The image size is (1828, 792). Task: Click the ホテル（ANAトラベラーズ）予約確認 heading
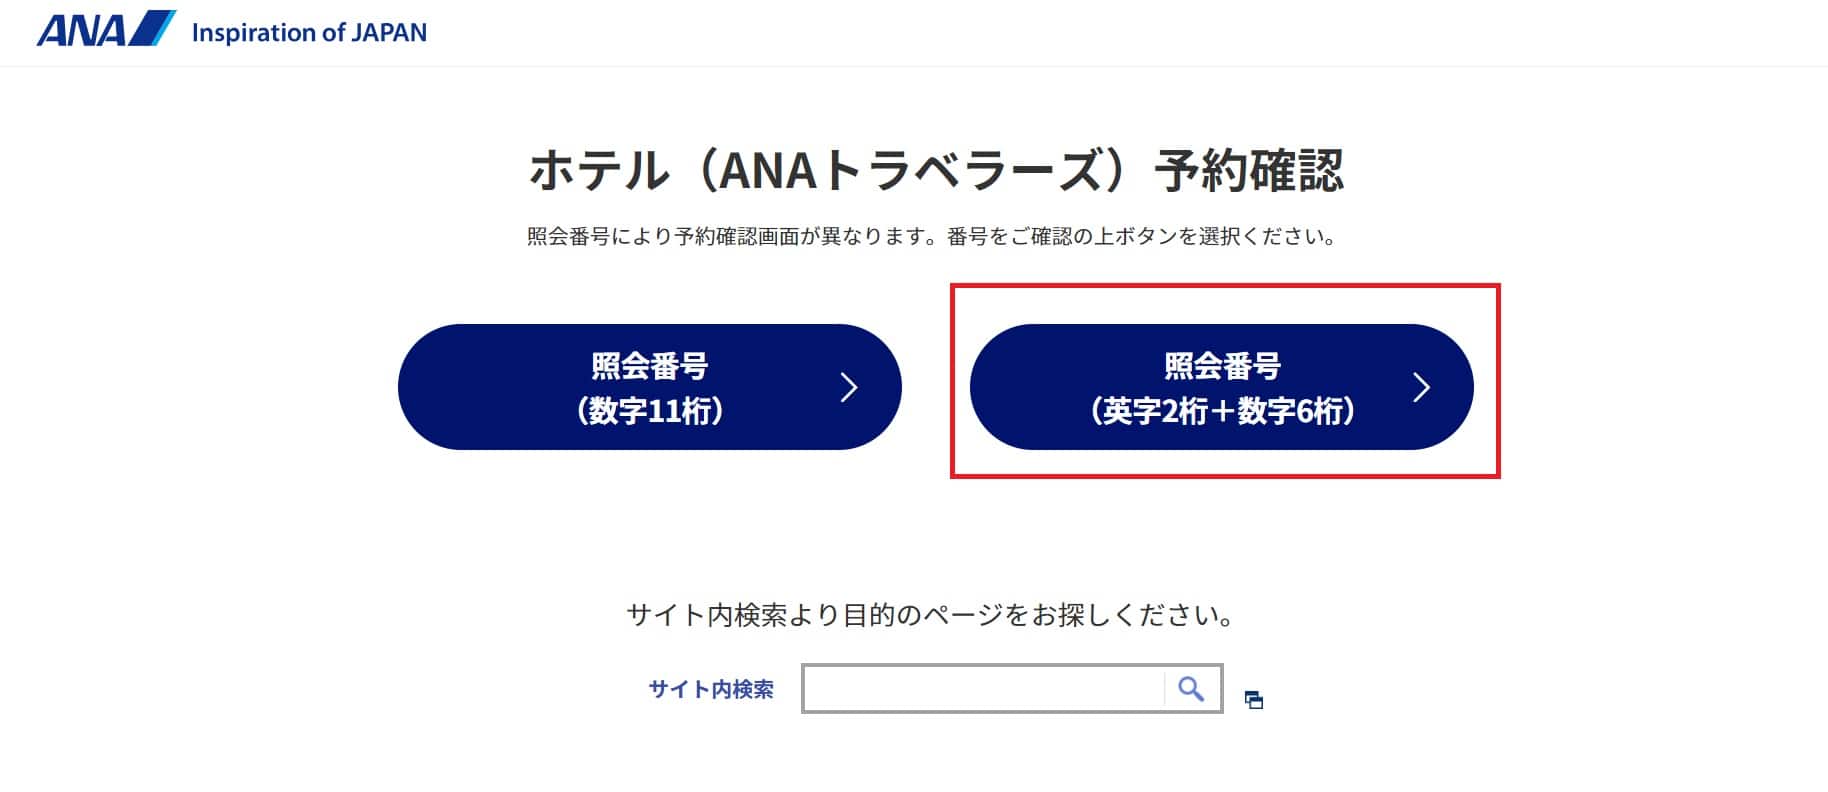pos(935,170)
